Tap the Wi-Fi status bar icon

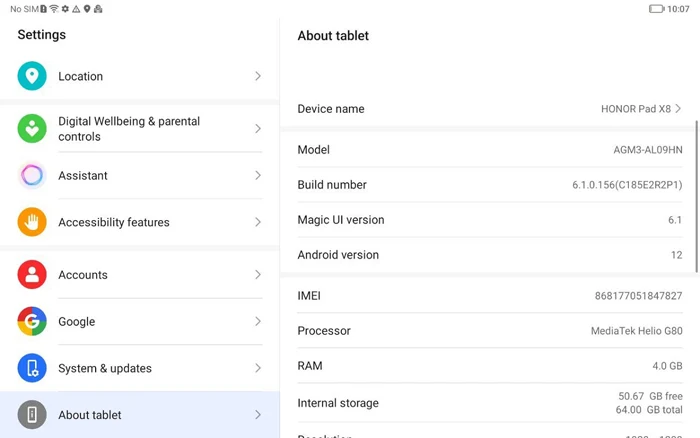point(54,8)
